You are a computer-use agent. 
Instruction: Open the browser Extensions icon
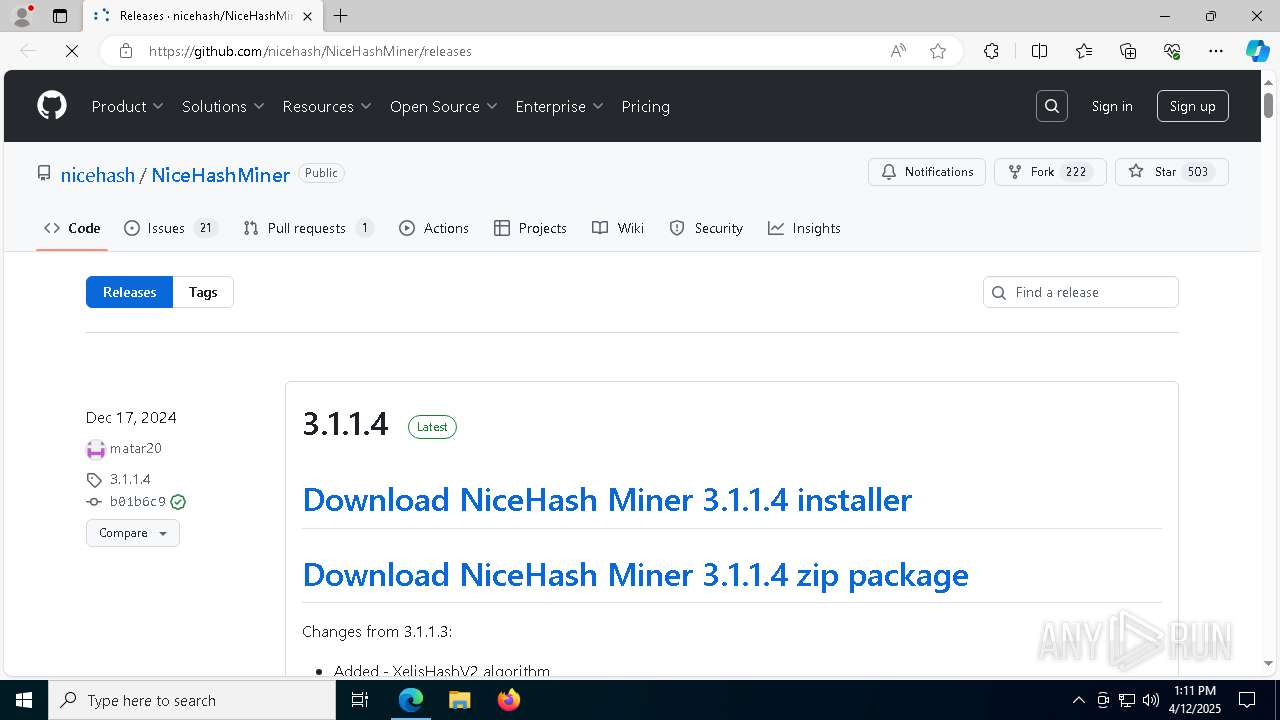(x=991, y=51)
